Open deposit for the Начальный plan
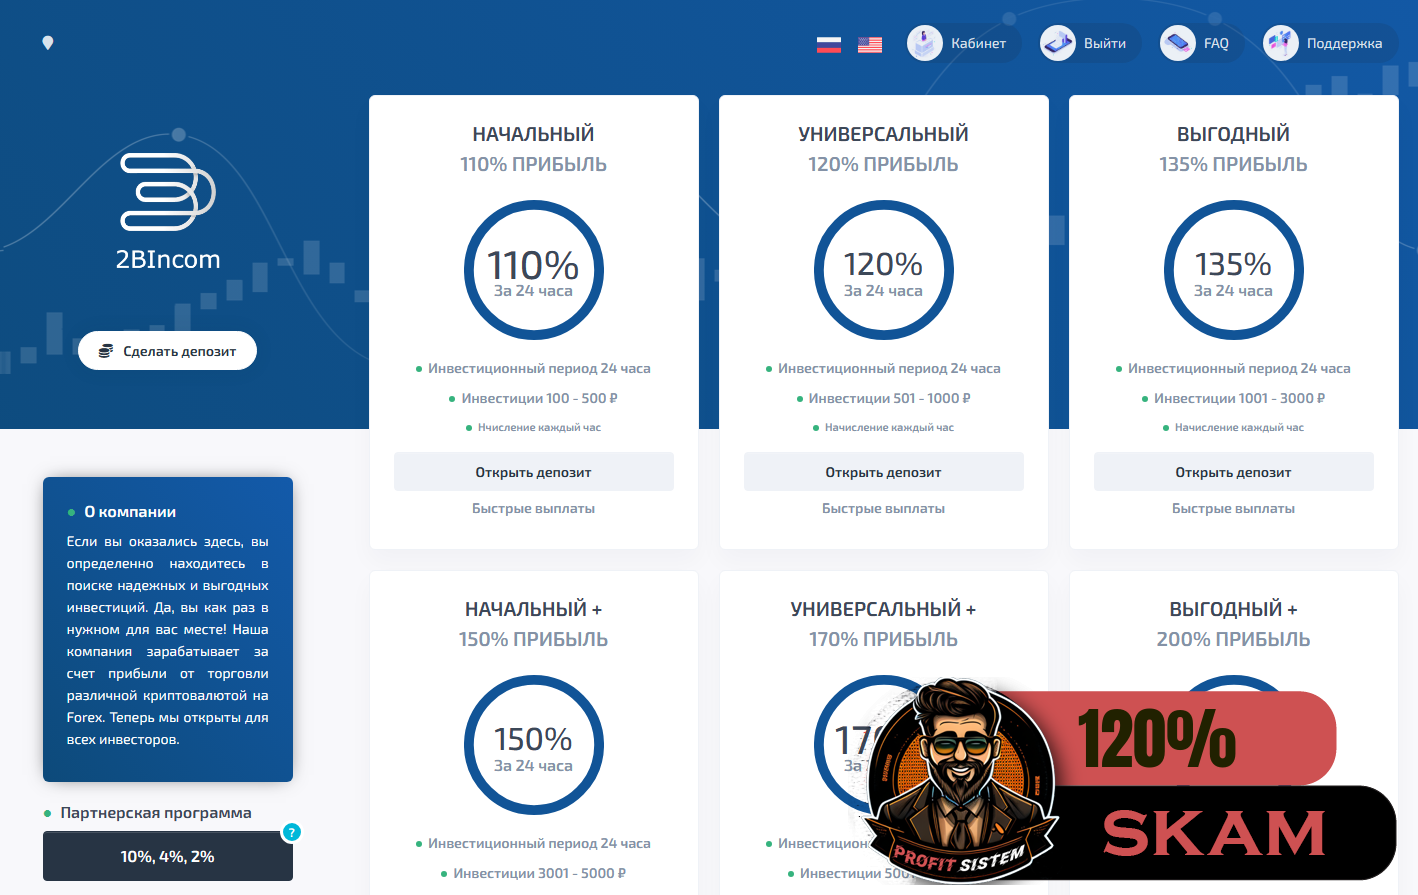The height and width of the screenshot is (895, 1418). 533,472
